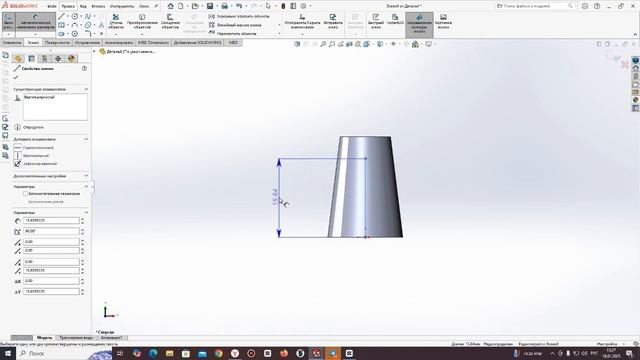The image size is (640, 360).
Task: Open the View menu
Action: pos(83,6)
